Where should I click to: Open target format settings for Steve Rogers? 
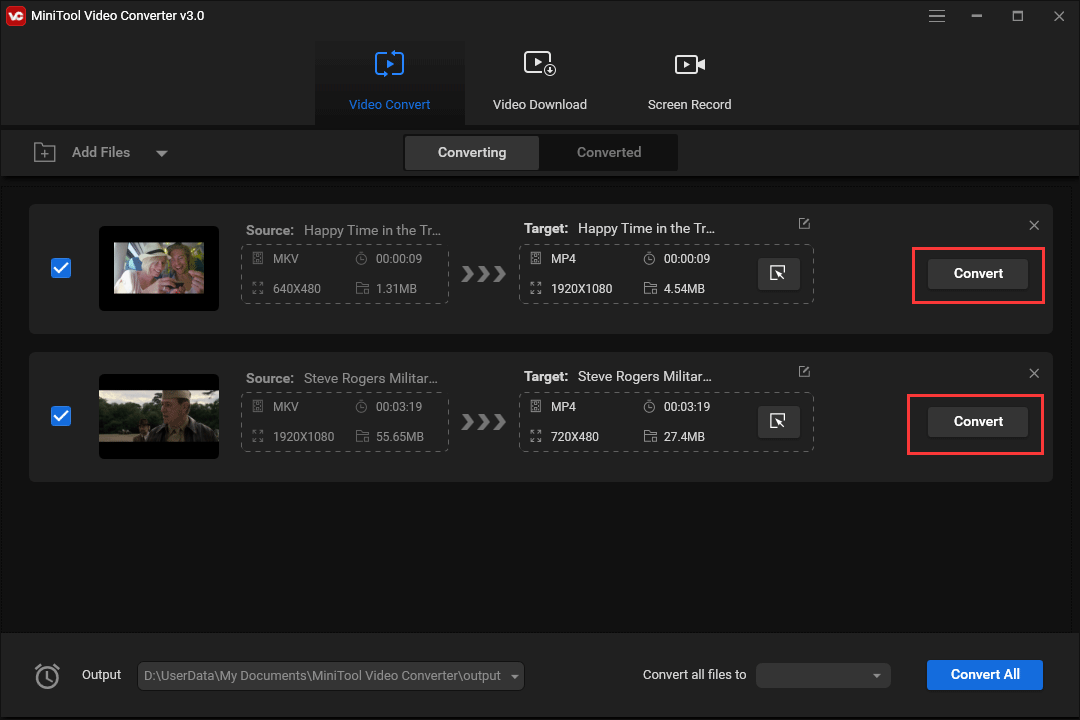coord(778,422)
